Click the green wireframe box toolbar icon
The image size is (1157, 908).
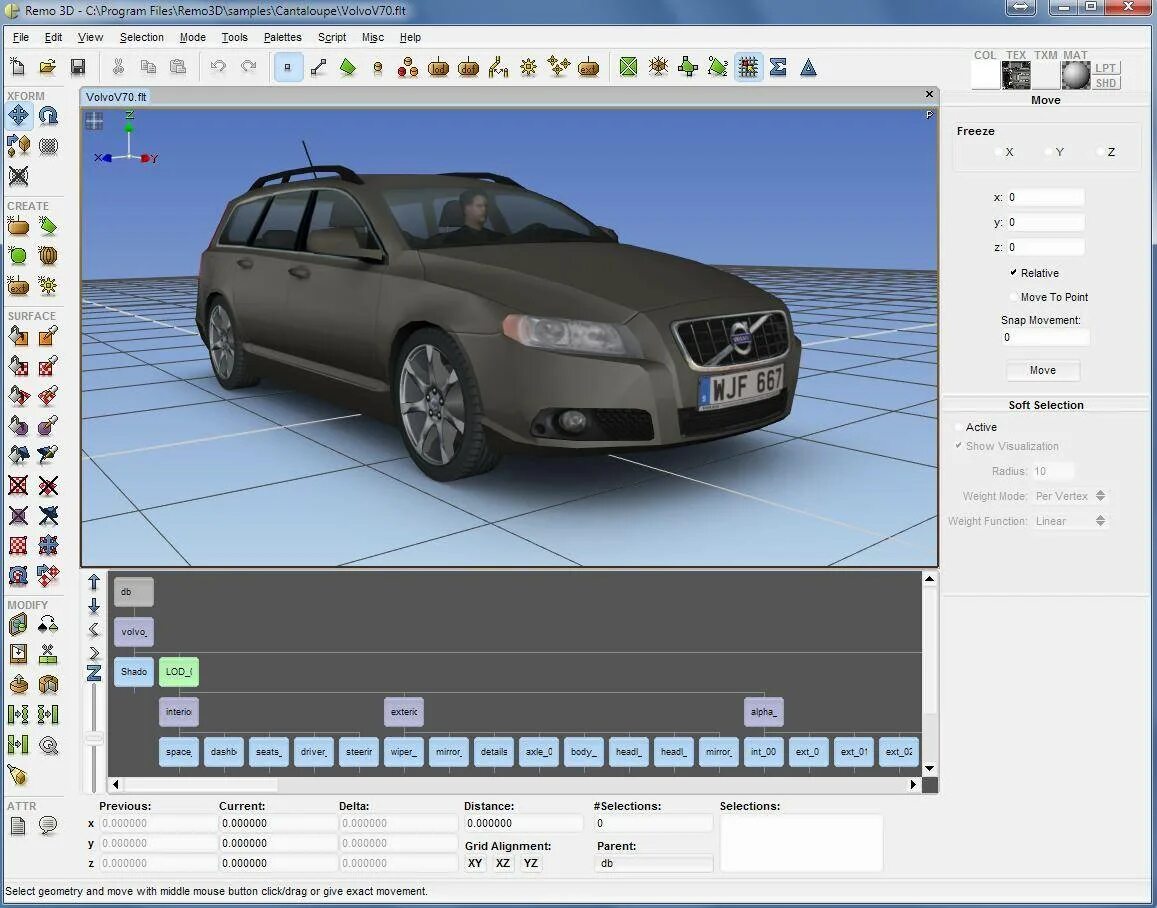pyautogui.click(x=628, y=67)
